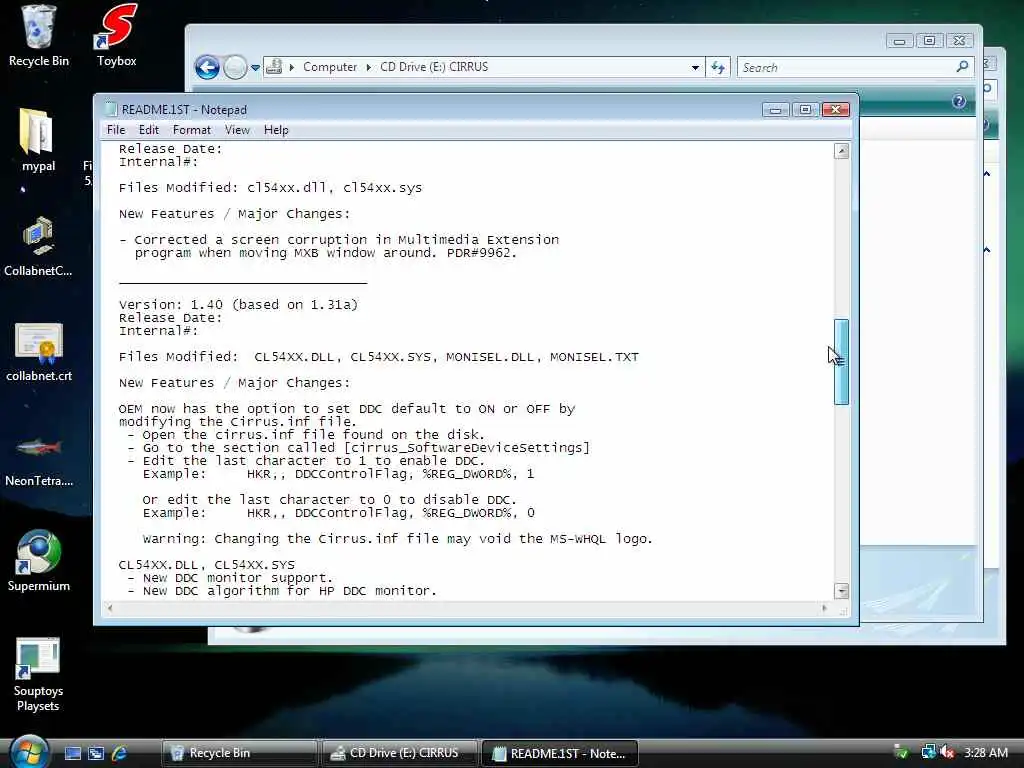This screenshot has width=1024, height=768.
Task: Expand the address bar history dropdown
Action: point(695,67)
